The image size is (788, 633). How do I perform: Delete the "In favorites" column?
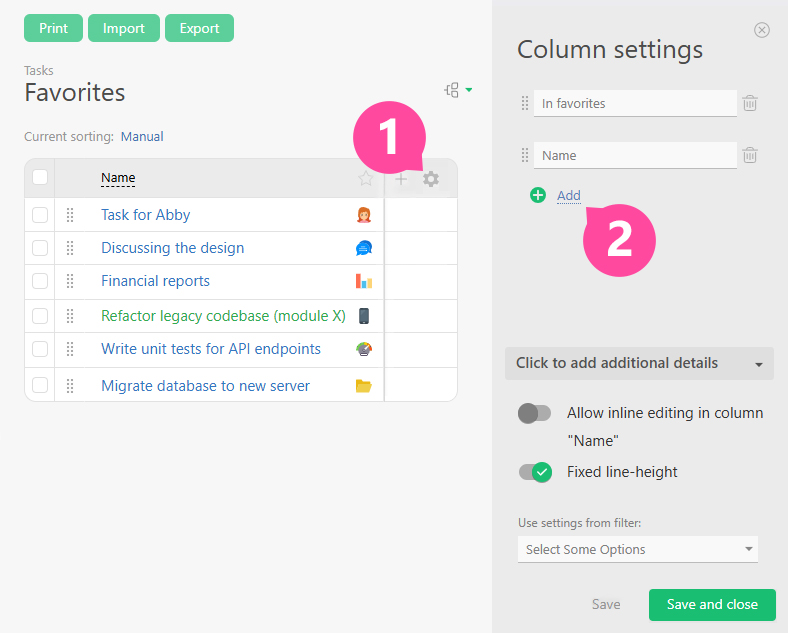(x=750, y=103)
